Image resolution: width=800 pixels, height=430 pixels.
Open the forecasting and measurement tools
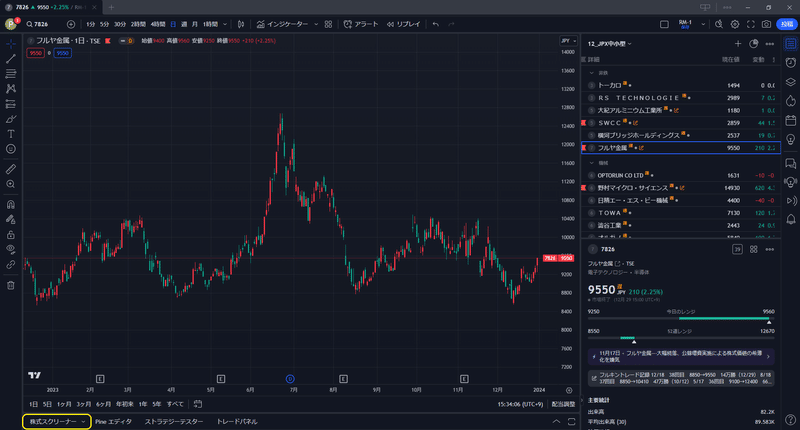point(11,104)
